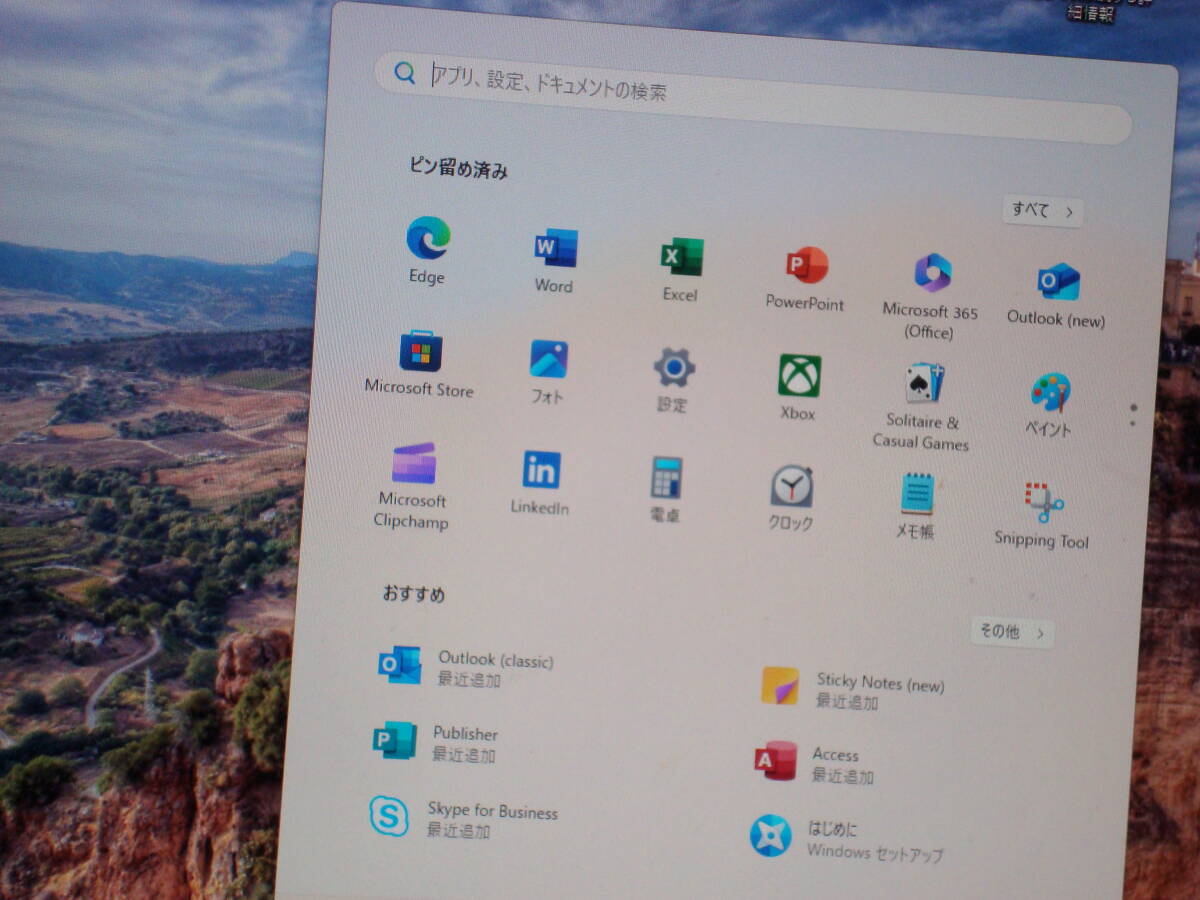Click the おすすめ heading text
This screenshot has height=900, width=1200.
[413, 593]
